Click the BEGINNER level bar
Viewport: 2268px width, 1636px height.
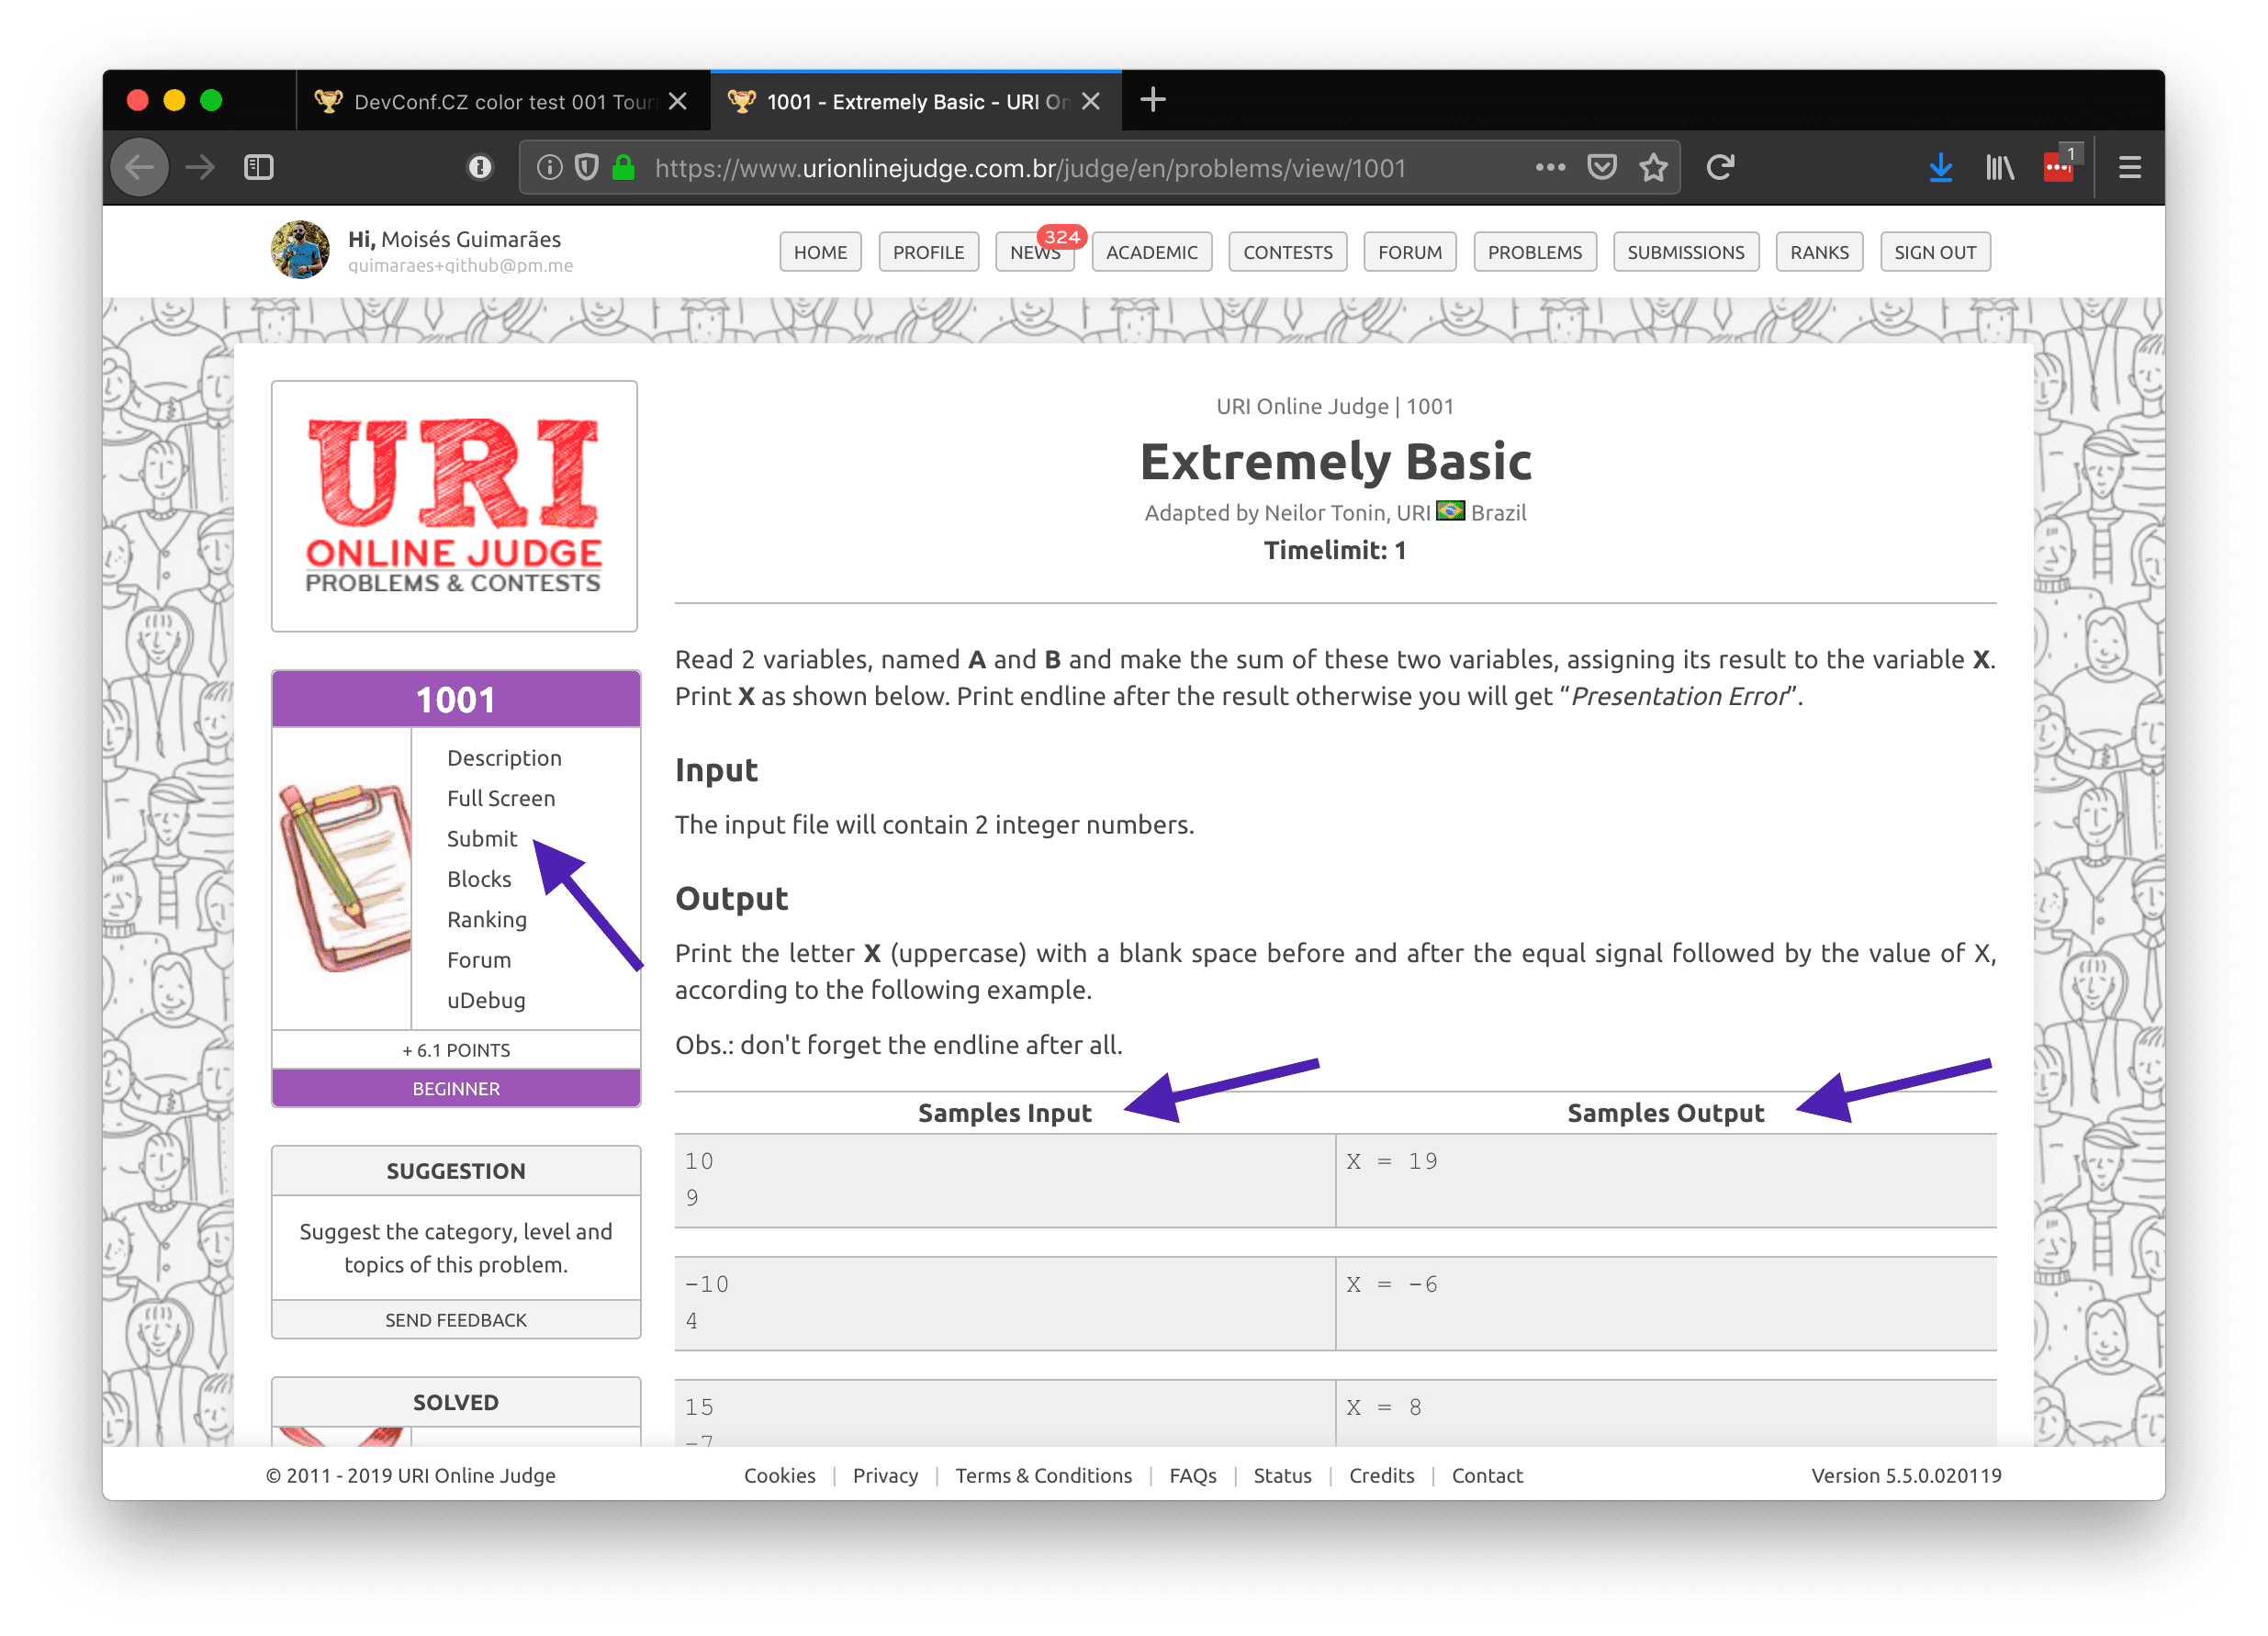coord(456,1088)
